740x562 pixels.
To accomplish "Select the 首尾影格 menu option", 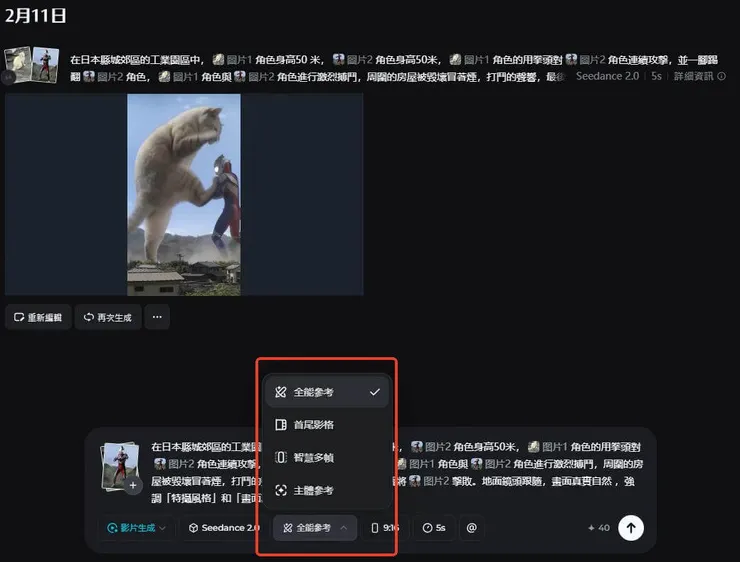I will tap(327, 425).
